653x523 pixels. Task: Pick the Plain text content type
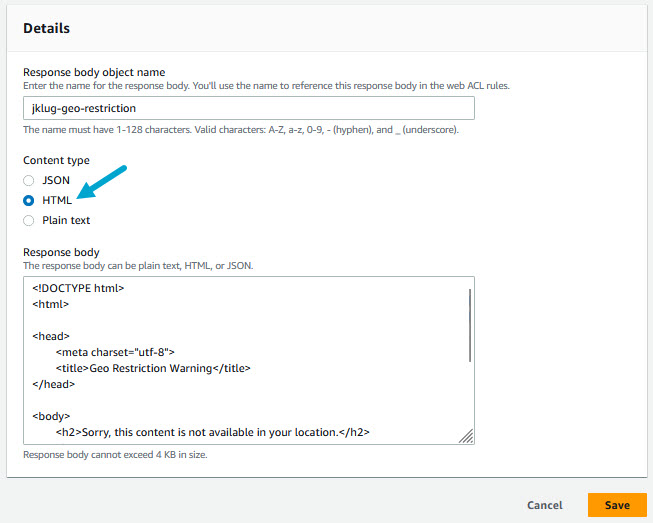29,220
